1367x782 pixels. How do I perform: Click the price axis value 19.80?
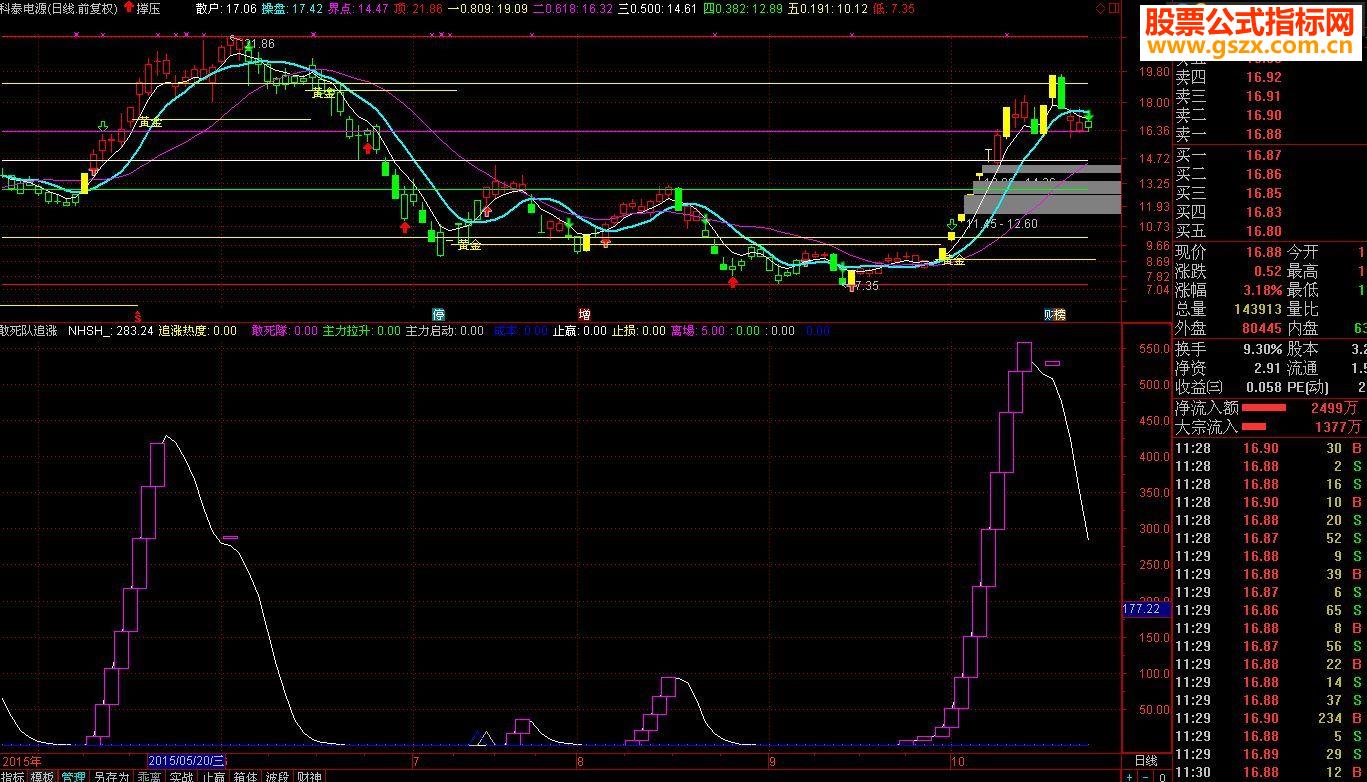[x=1155, y=73]
